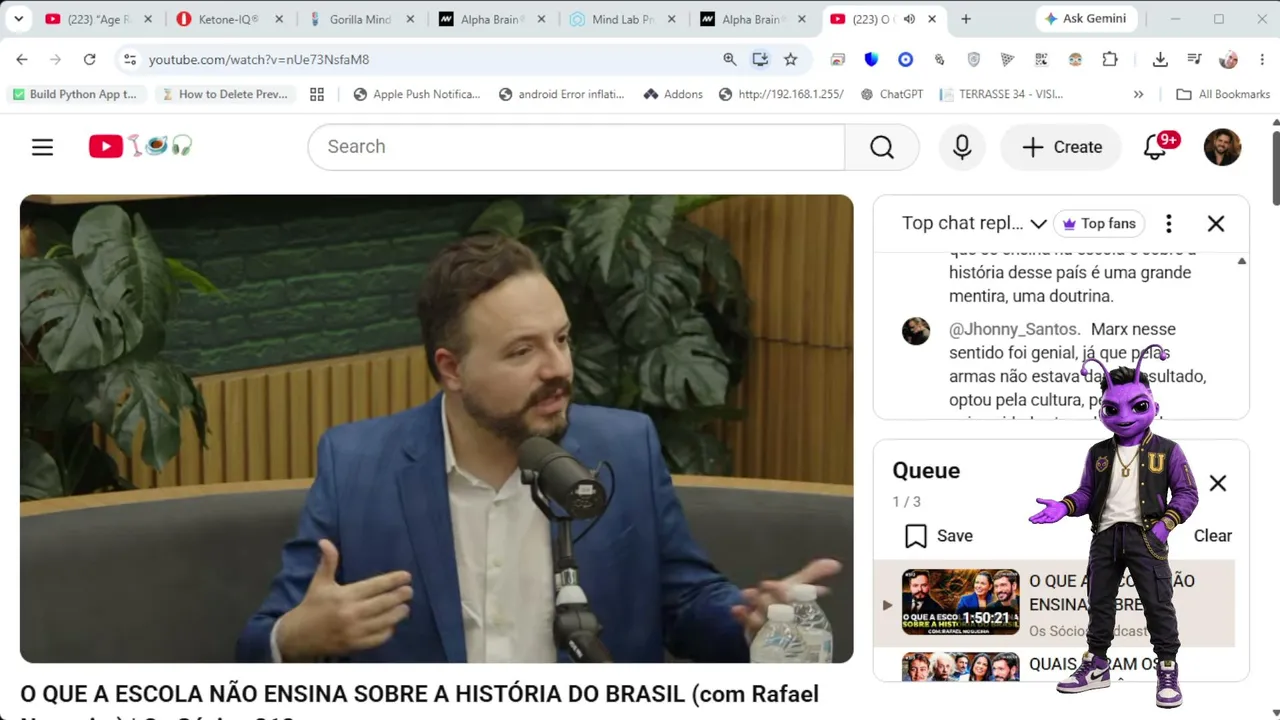The width and height of the screenshot is (1280, 720).
Task: Open the How to Delete Prev bookmark
Action: click(x=226, y=94)
